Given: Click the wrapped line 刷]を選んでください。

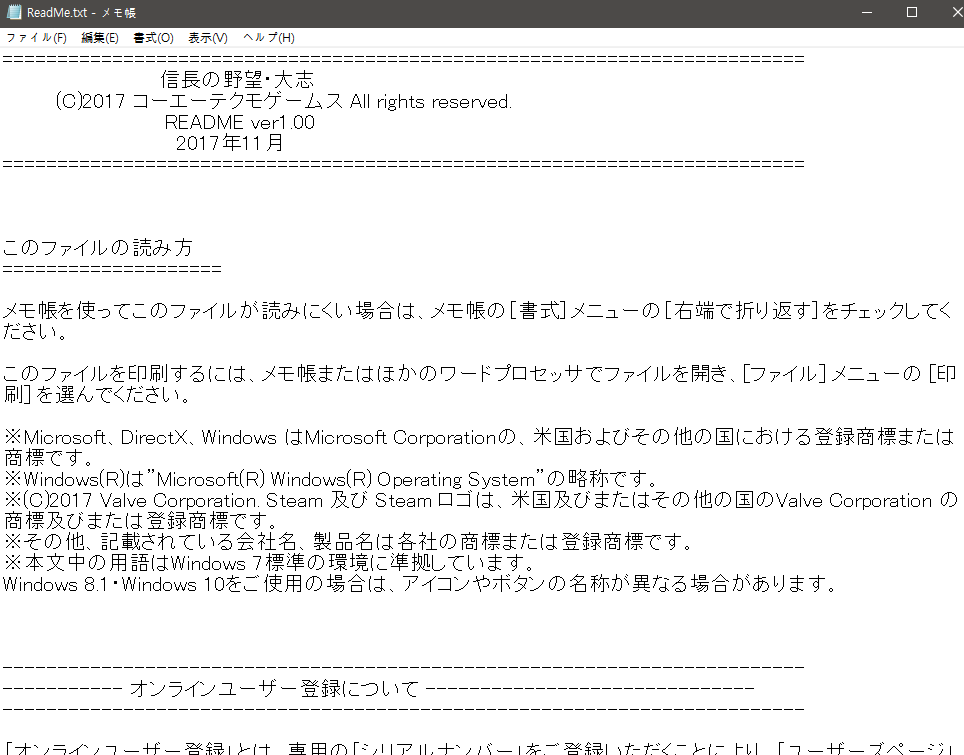Looking at the screenshot, I should tap(97, 394).
